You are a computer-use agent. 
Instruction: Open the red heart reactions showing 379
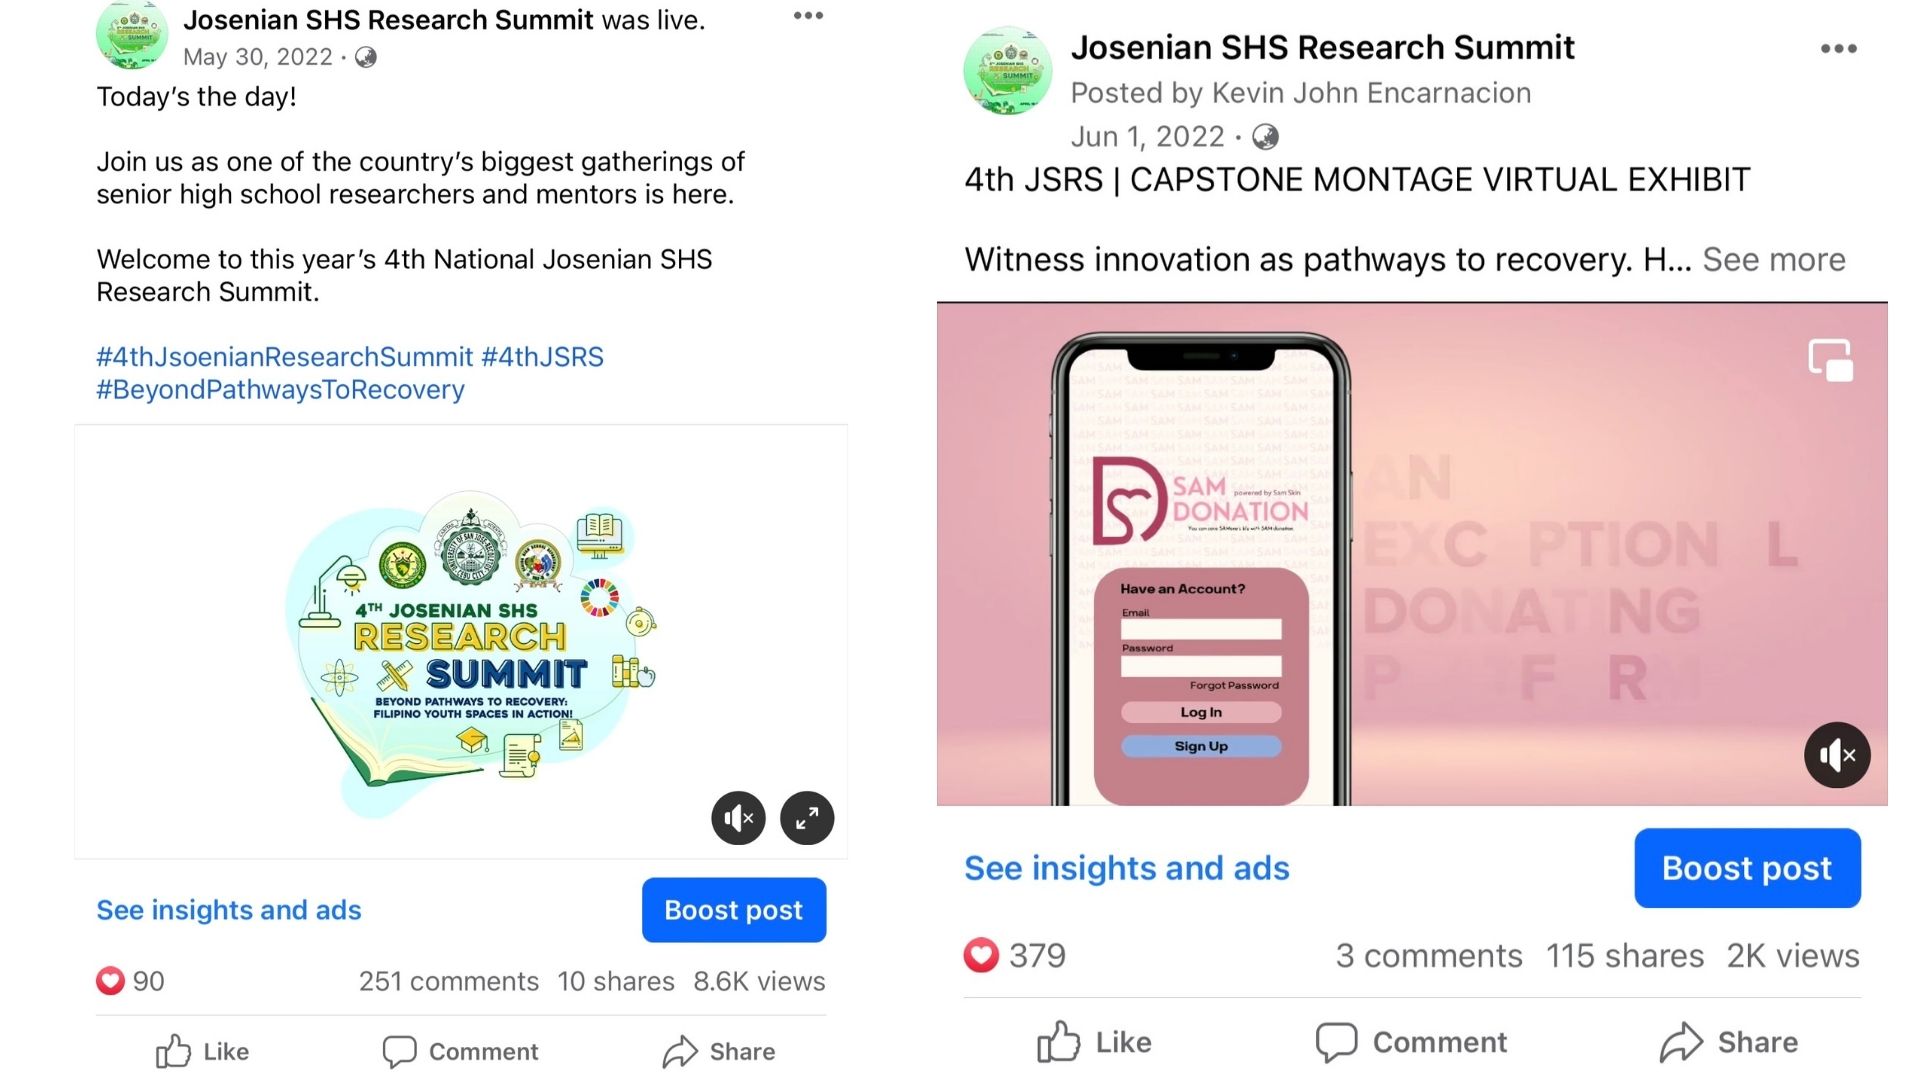1015,955
